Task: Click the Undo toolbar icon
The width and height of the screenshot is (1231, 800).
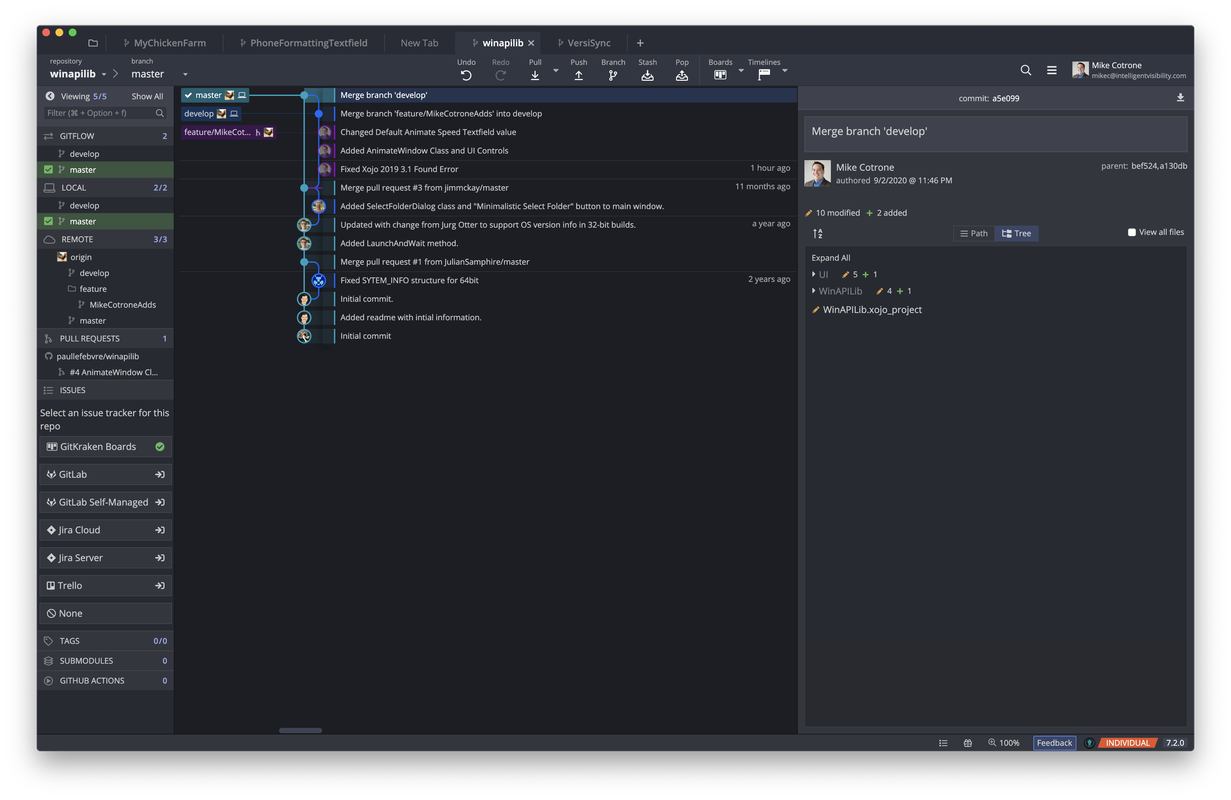Action: click(x=466, y=75)
